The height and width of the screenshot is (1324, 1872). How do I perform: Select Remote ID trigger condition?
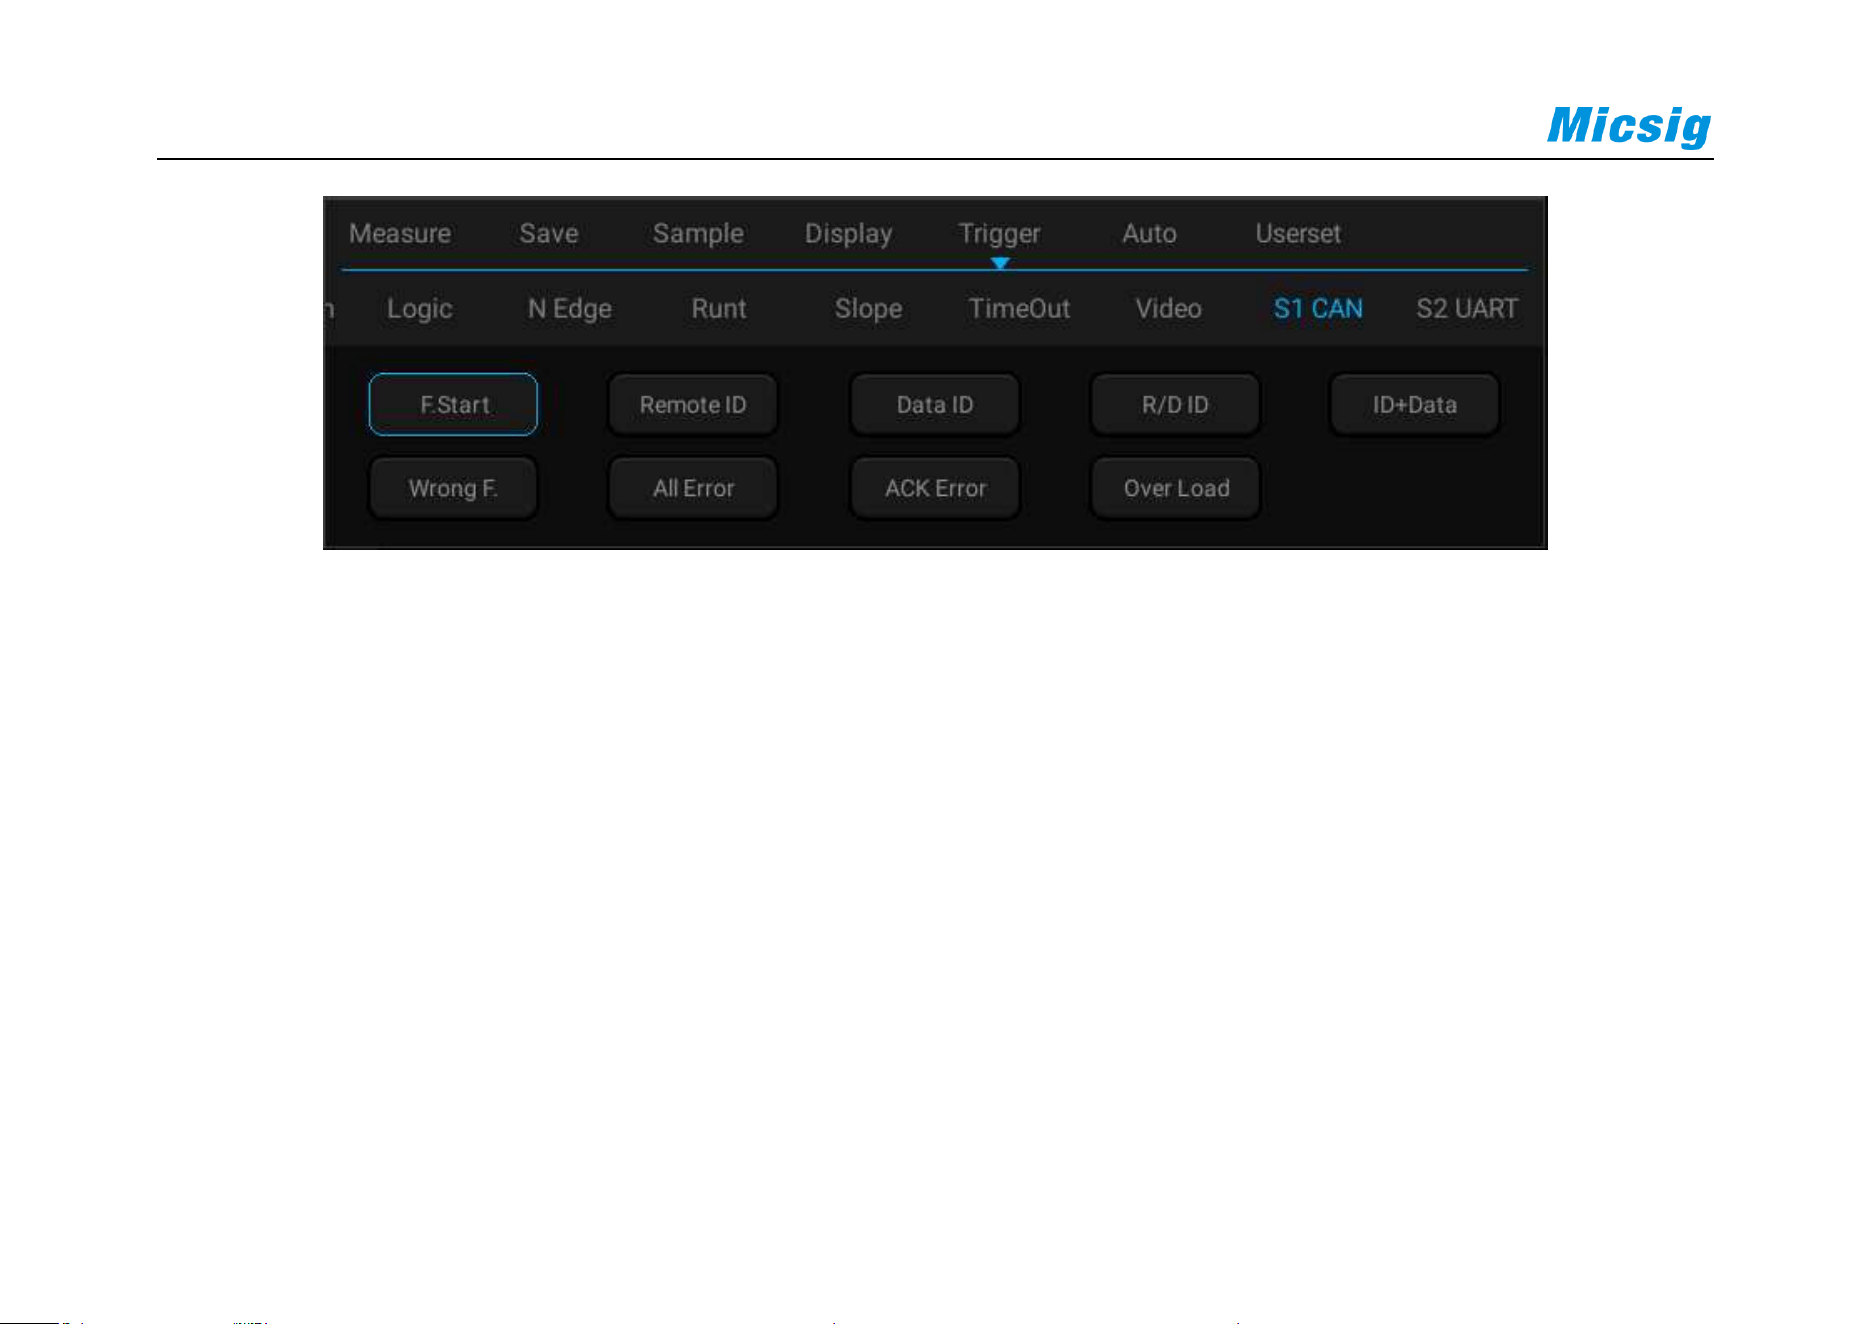693,404
